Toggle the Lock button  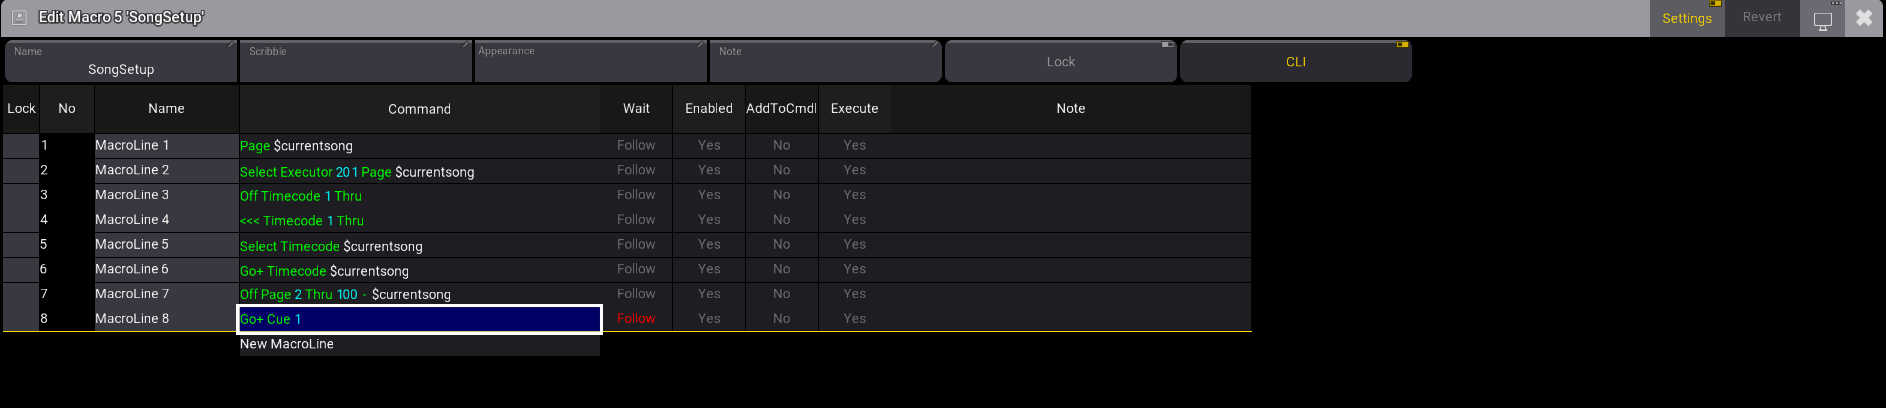tap(1060, 62)
